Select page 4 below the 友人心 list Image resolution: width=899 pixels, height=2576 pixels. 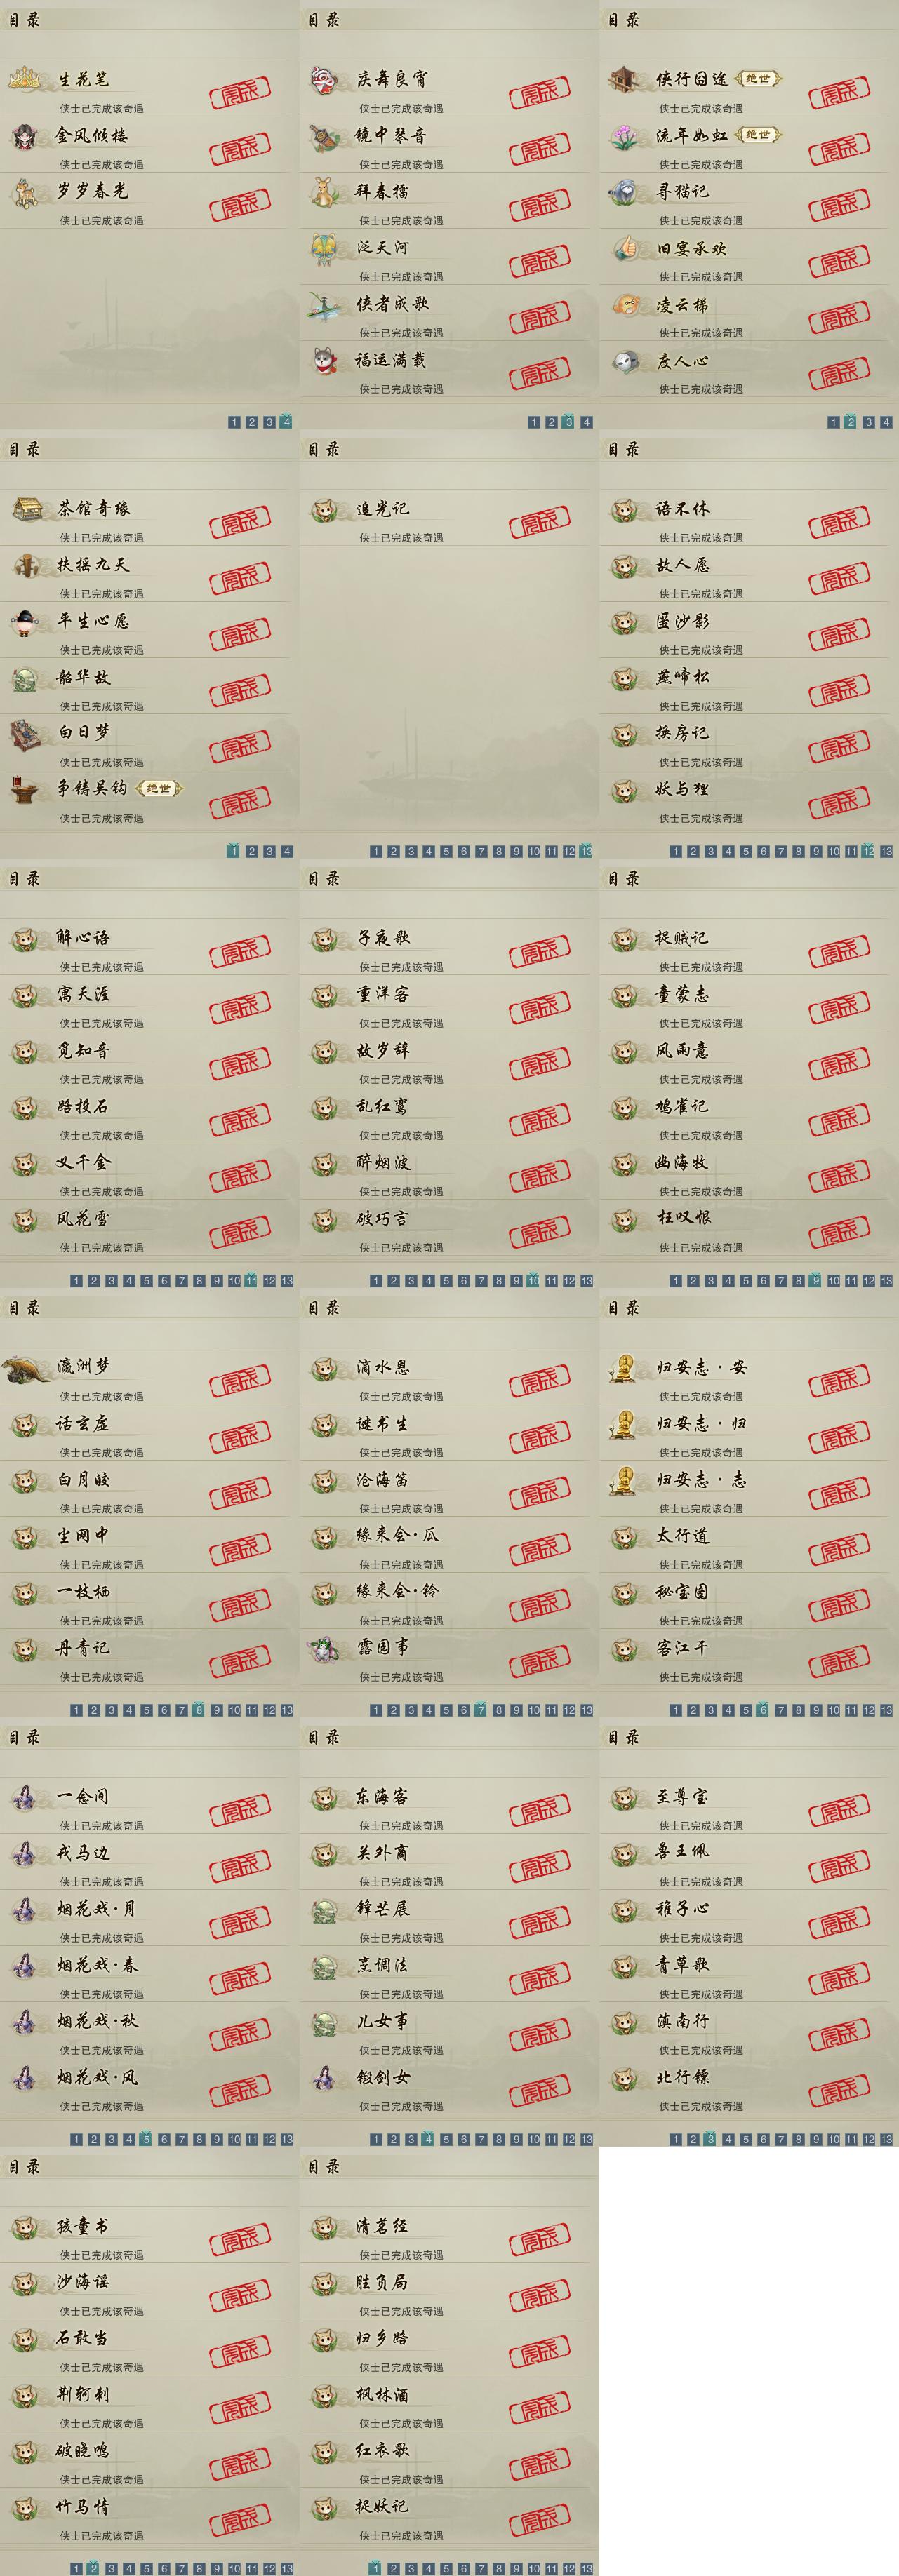coord(886,422)
